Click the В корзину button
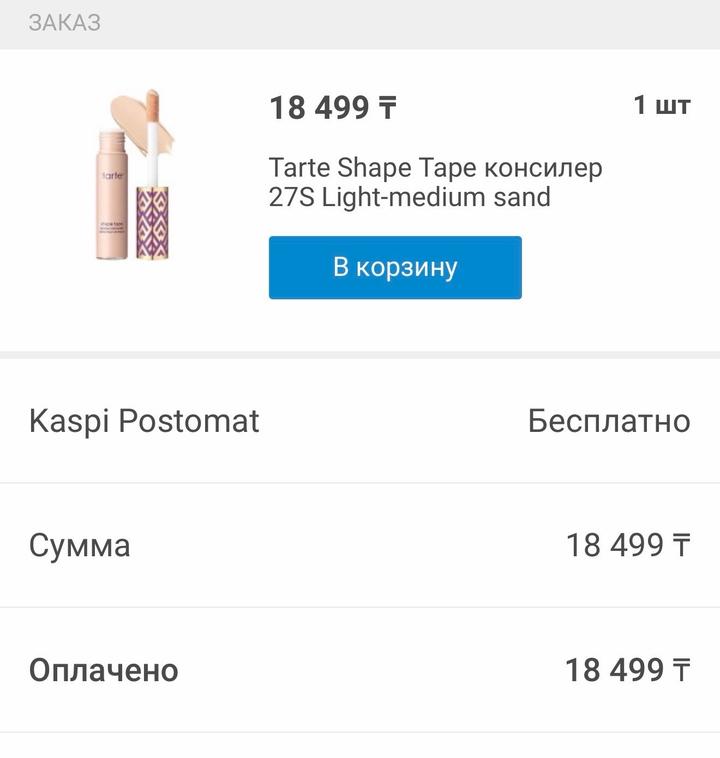This screenshot has width=720, height=758. coord(395,267)
